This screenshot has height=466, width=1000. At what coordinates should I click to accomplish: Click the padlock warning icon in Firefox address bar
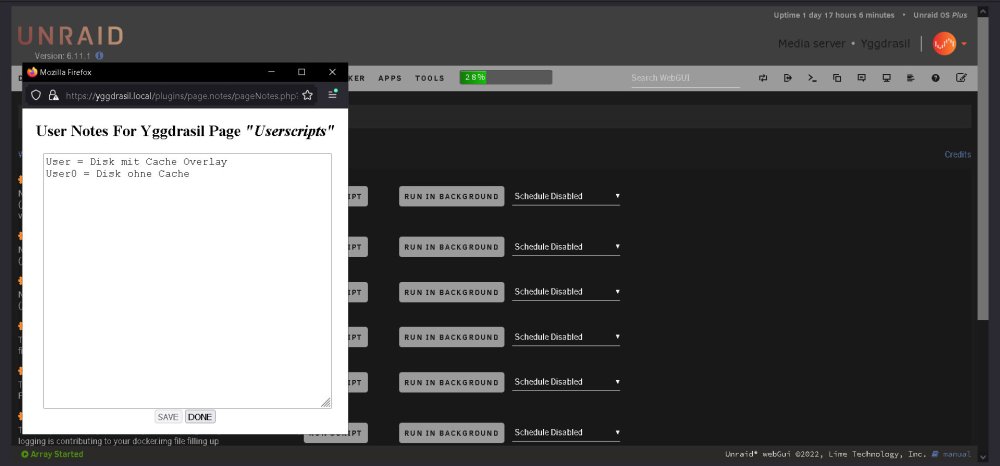(x=54, y=95)
